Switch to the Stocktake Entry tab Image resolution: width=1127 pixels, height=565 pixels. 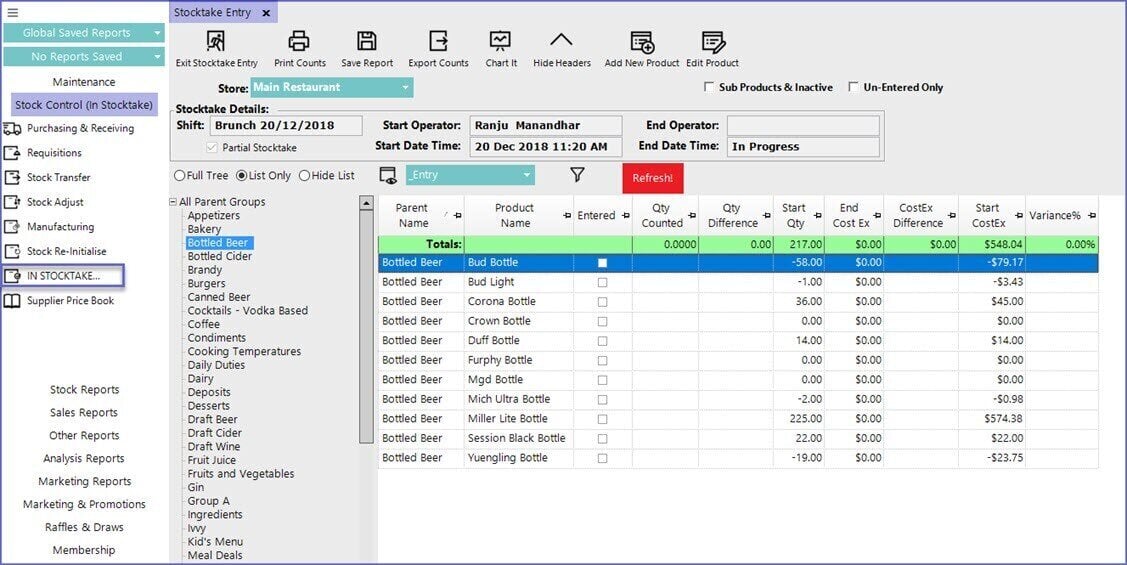(214, 13)
